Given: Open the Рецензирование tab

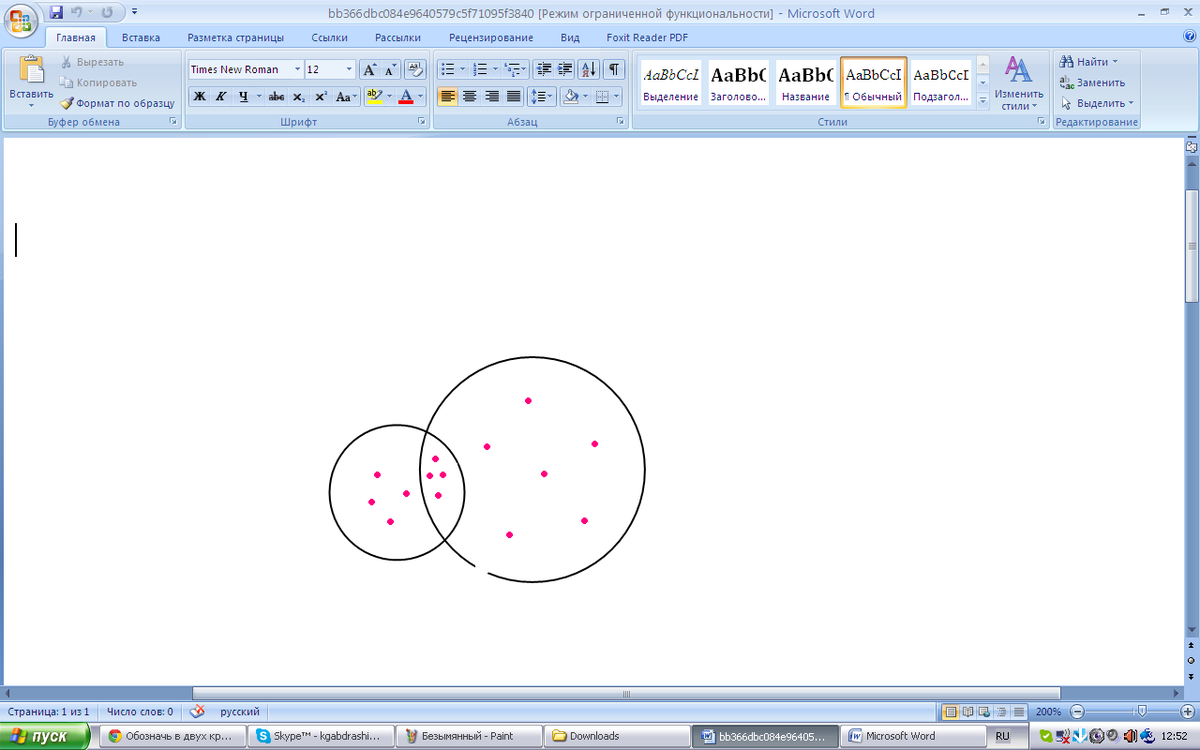Looking at the screenshot, I should coord(491,38).
